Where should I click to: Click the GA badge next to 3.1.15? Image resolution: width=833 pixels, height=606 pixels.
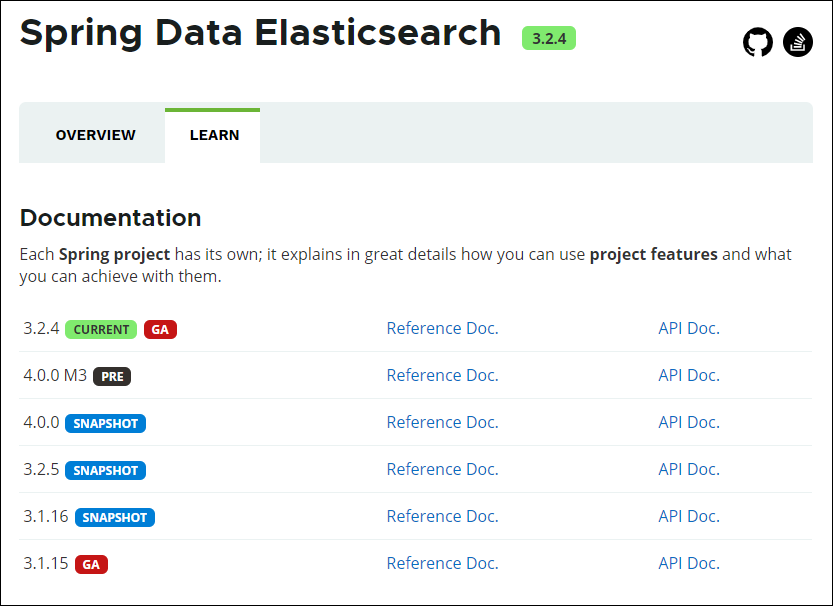[x=91, y=565]
